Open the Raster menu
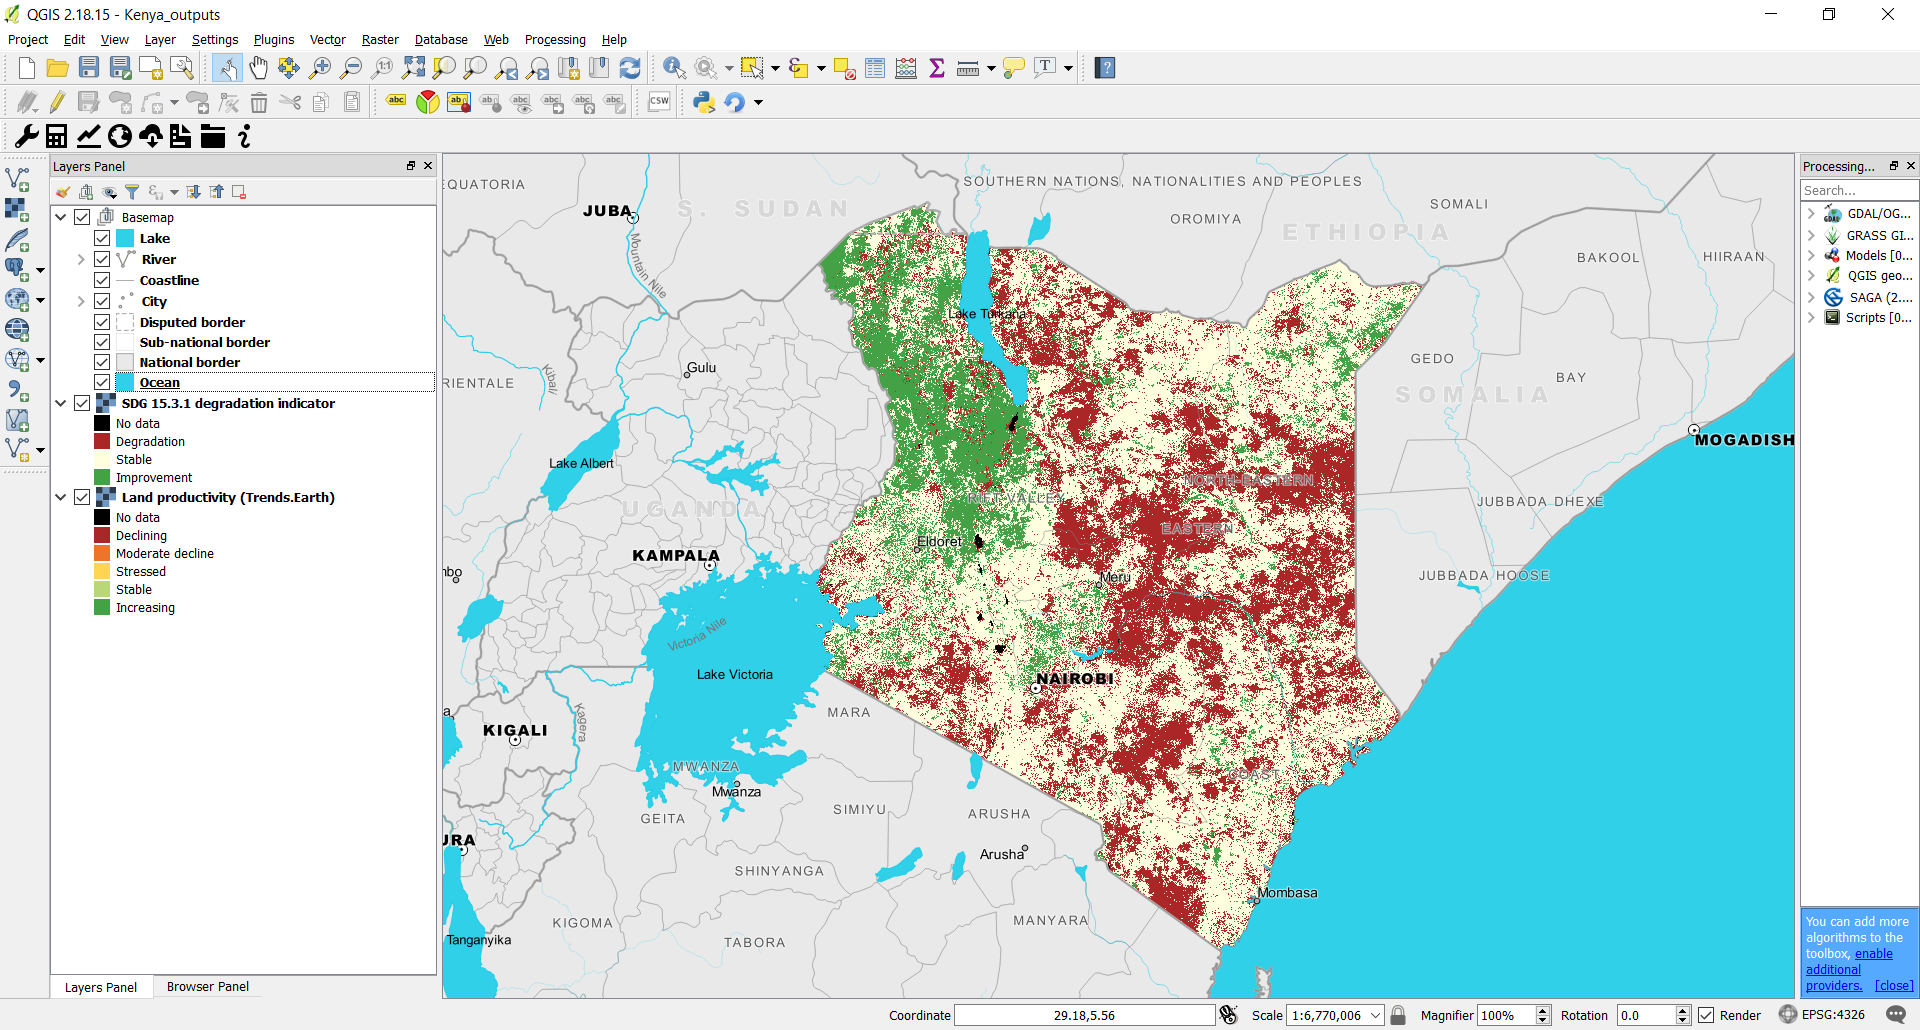Viewport: 1920px width, 1030px height. 379,40
